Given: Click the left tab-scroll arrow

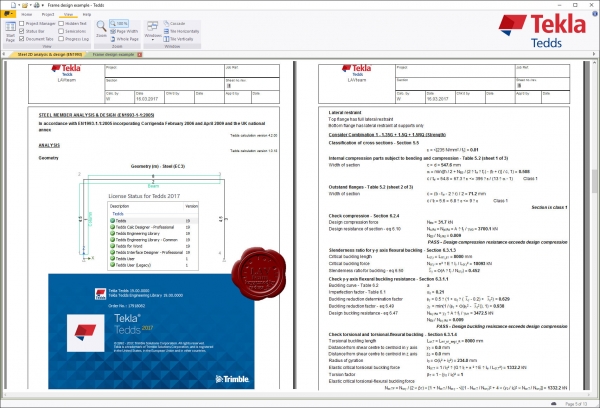Looking at the screenshot, I should (3, 54).
